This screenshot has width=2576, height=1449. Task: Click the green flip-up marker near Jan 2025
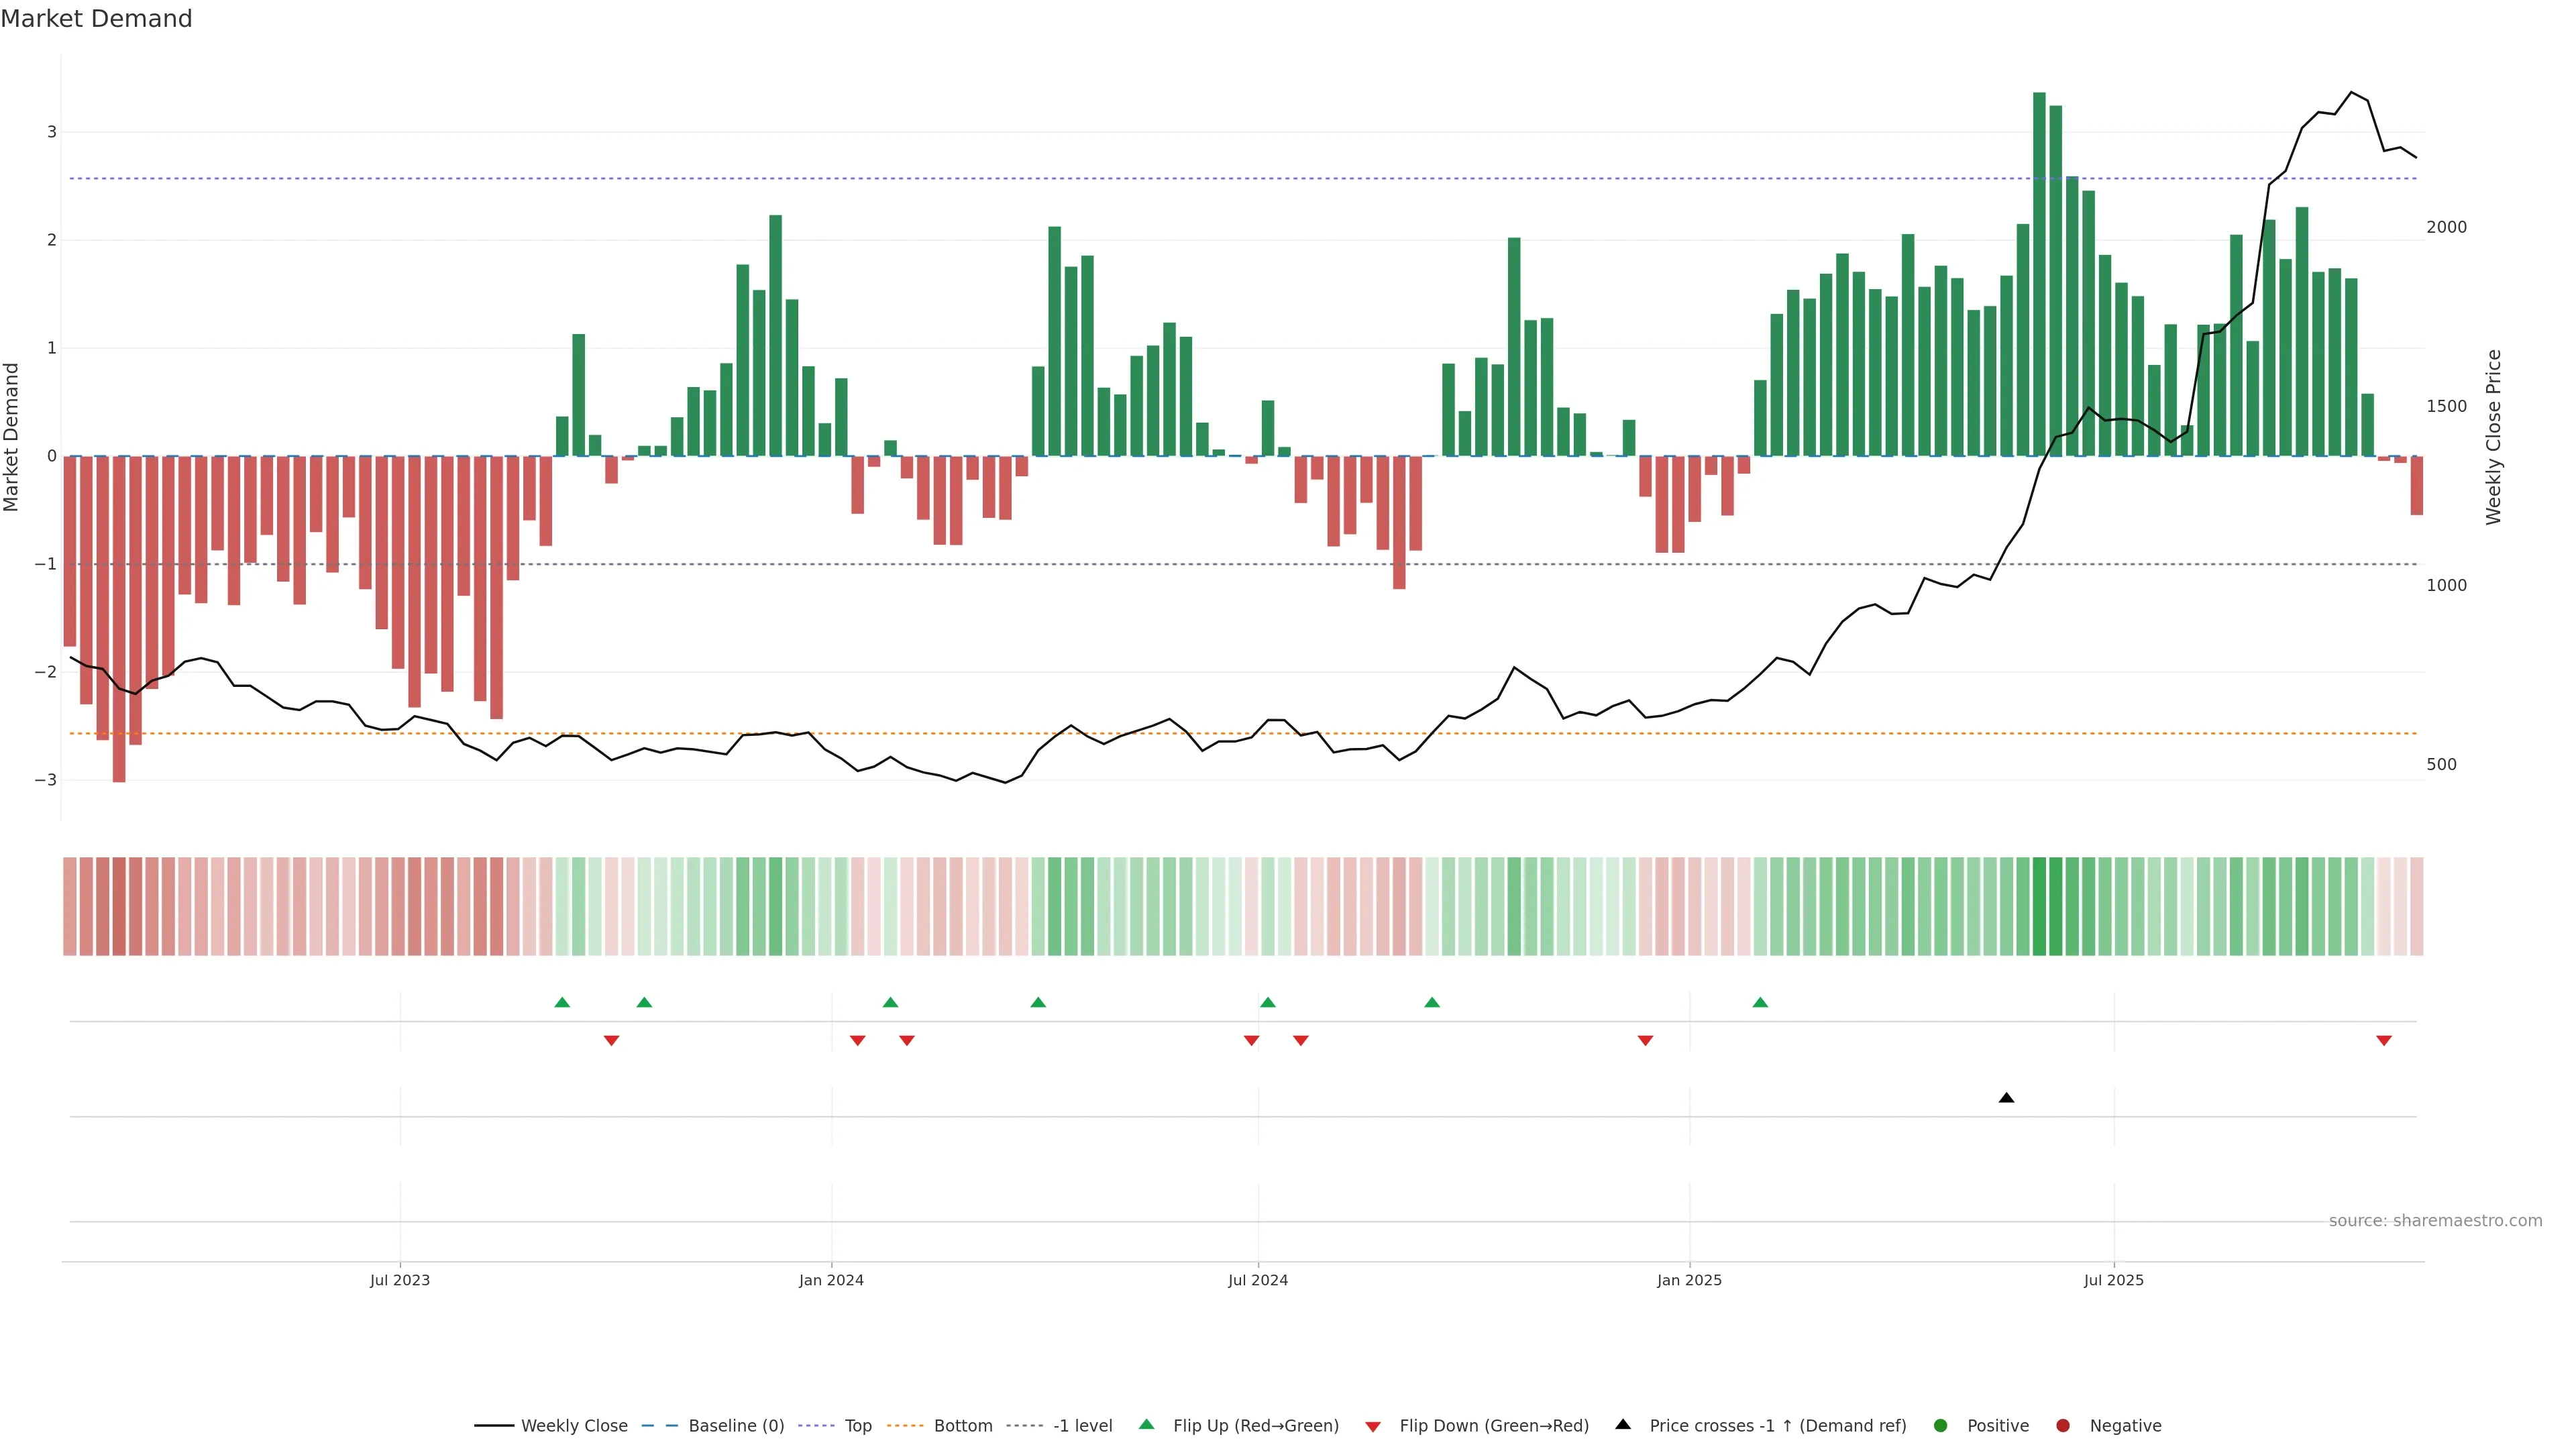pyautogui.click(x=1760, y=1002)
